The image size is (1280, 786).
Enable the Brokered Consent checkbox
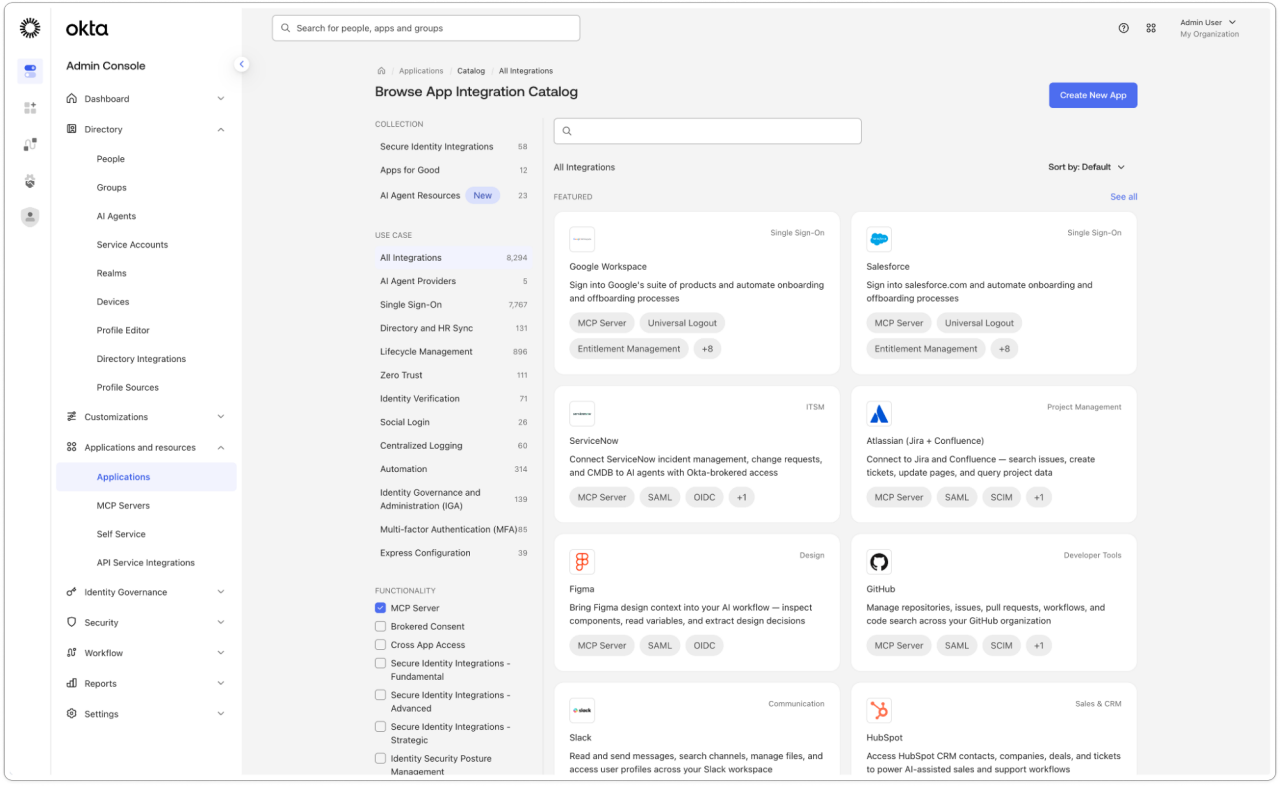click(x=380, y=626)
